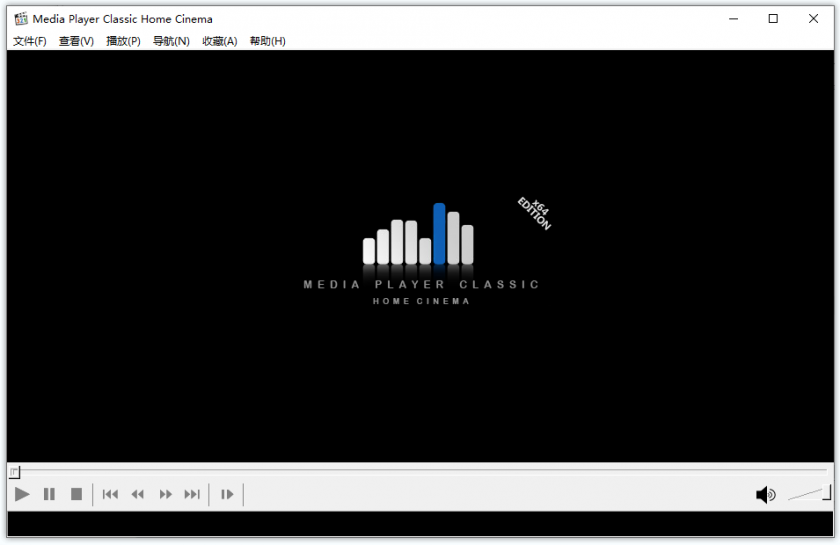Expand the 收藏(A) menu
840x545 pixels.
coord(220,41)
